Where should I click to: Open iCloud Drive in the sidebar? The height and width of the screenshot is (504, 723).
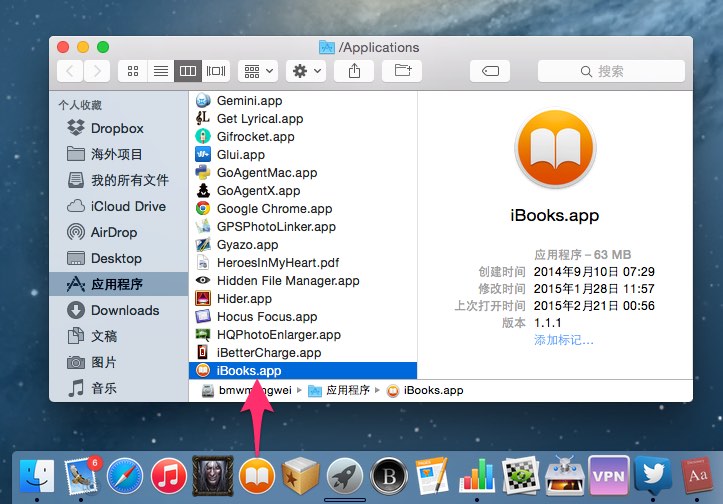pos(119,206)
